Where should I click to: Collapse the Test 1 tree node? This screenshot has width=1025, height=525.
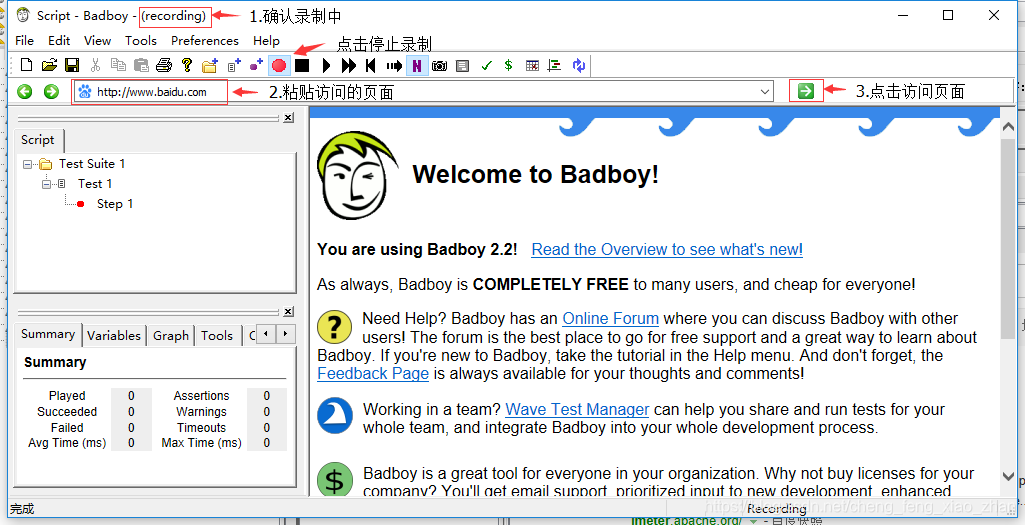tap(46, 184)
